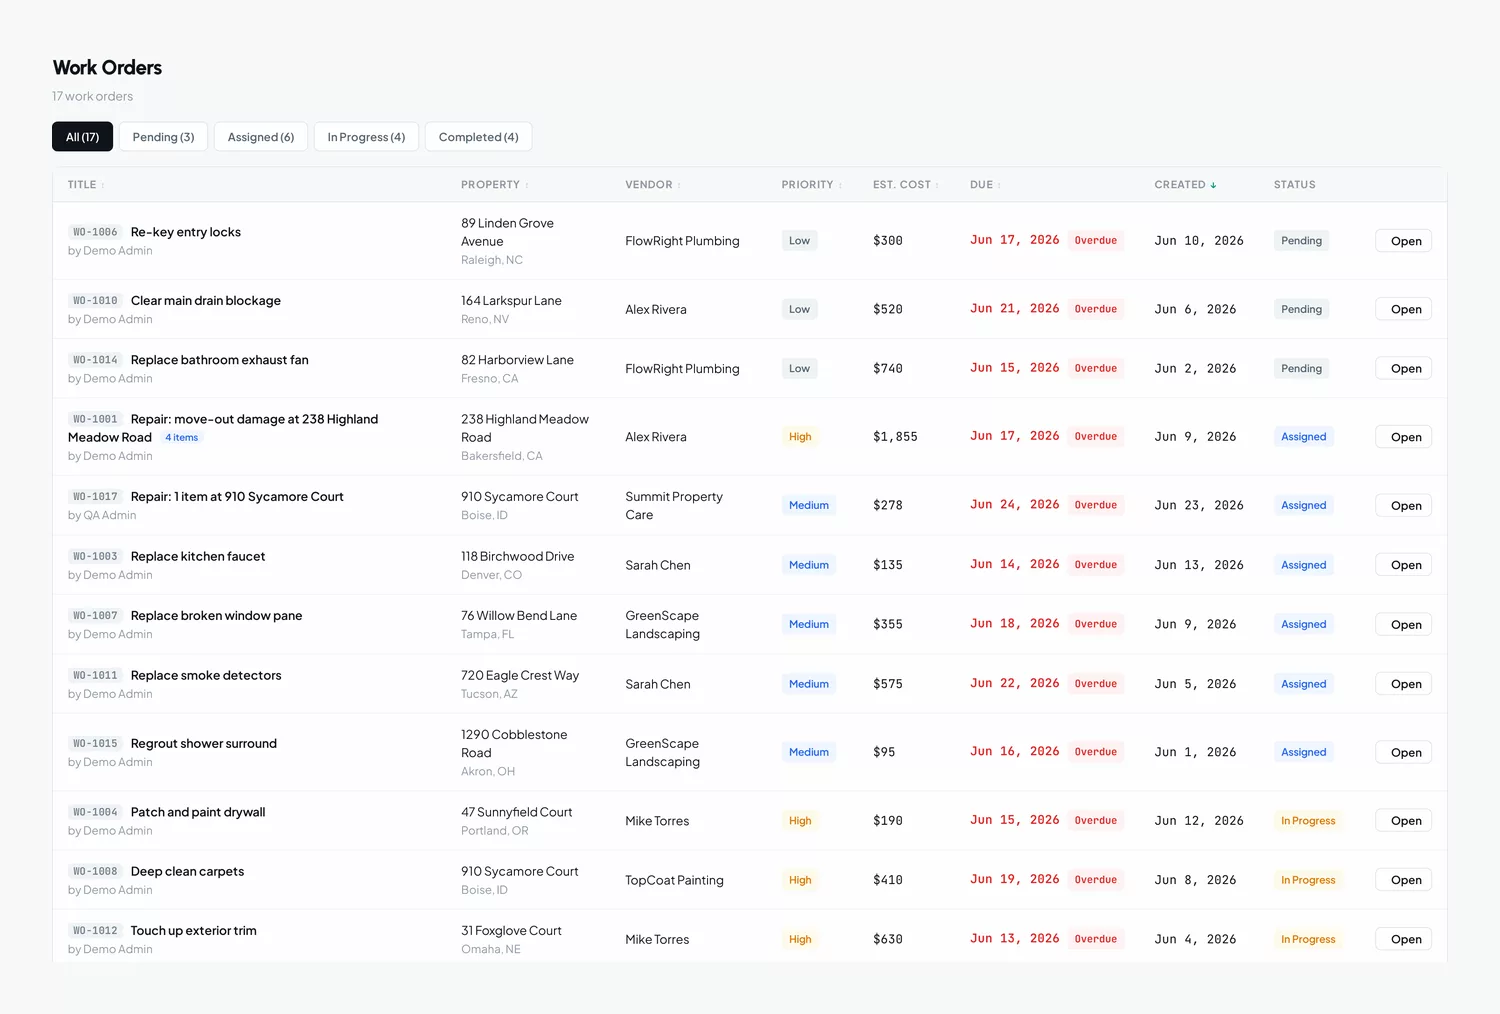1500x1014 pixels.
Task: Sort by the Property column header
Action: 495,185
